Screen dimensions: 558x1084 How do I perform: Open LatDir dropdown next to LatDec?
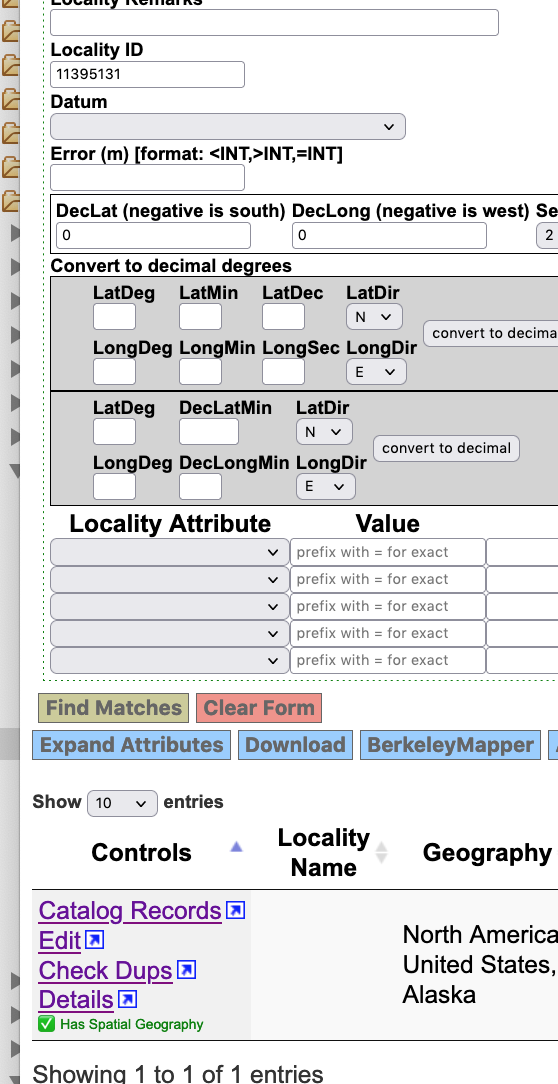(374, 317)
